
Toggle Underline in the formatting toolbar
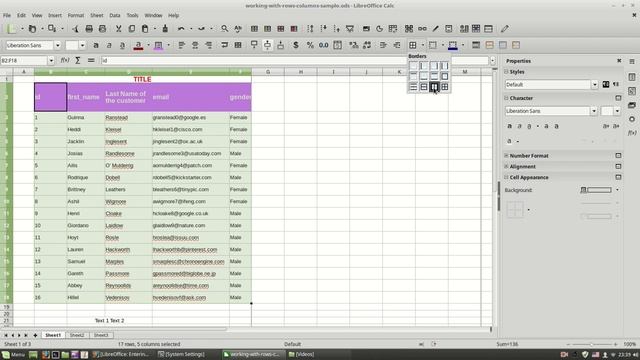(x=122, y=45)
